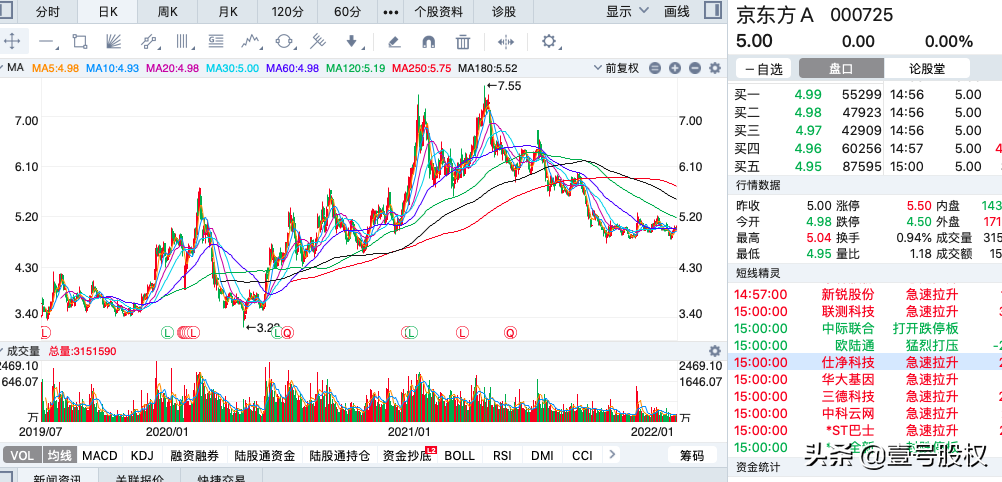This screenshot has height=482, width=1002.
Task: Select the eraser tool
Action: pyautogui.click(x=394, y=42)
